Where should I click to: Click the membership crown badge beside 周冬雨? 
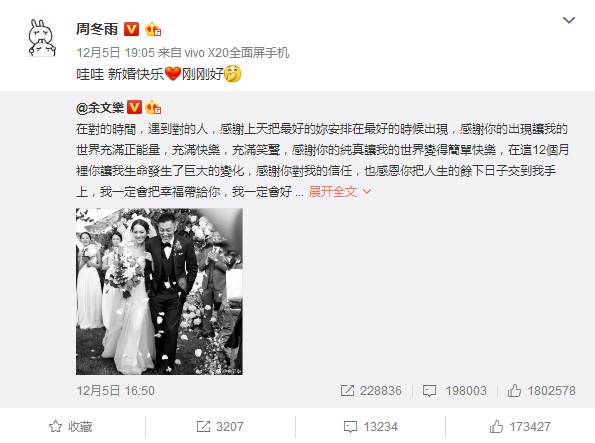[x=153, y=29]
